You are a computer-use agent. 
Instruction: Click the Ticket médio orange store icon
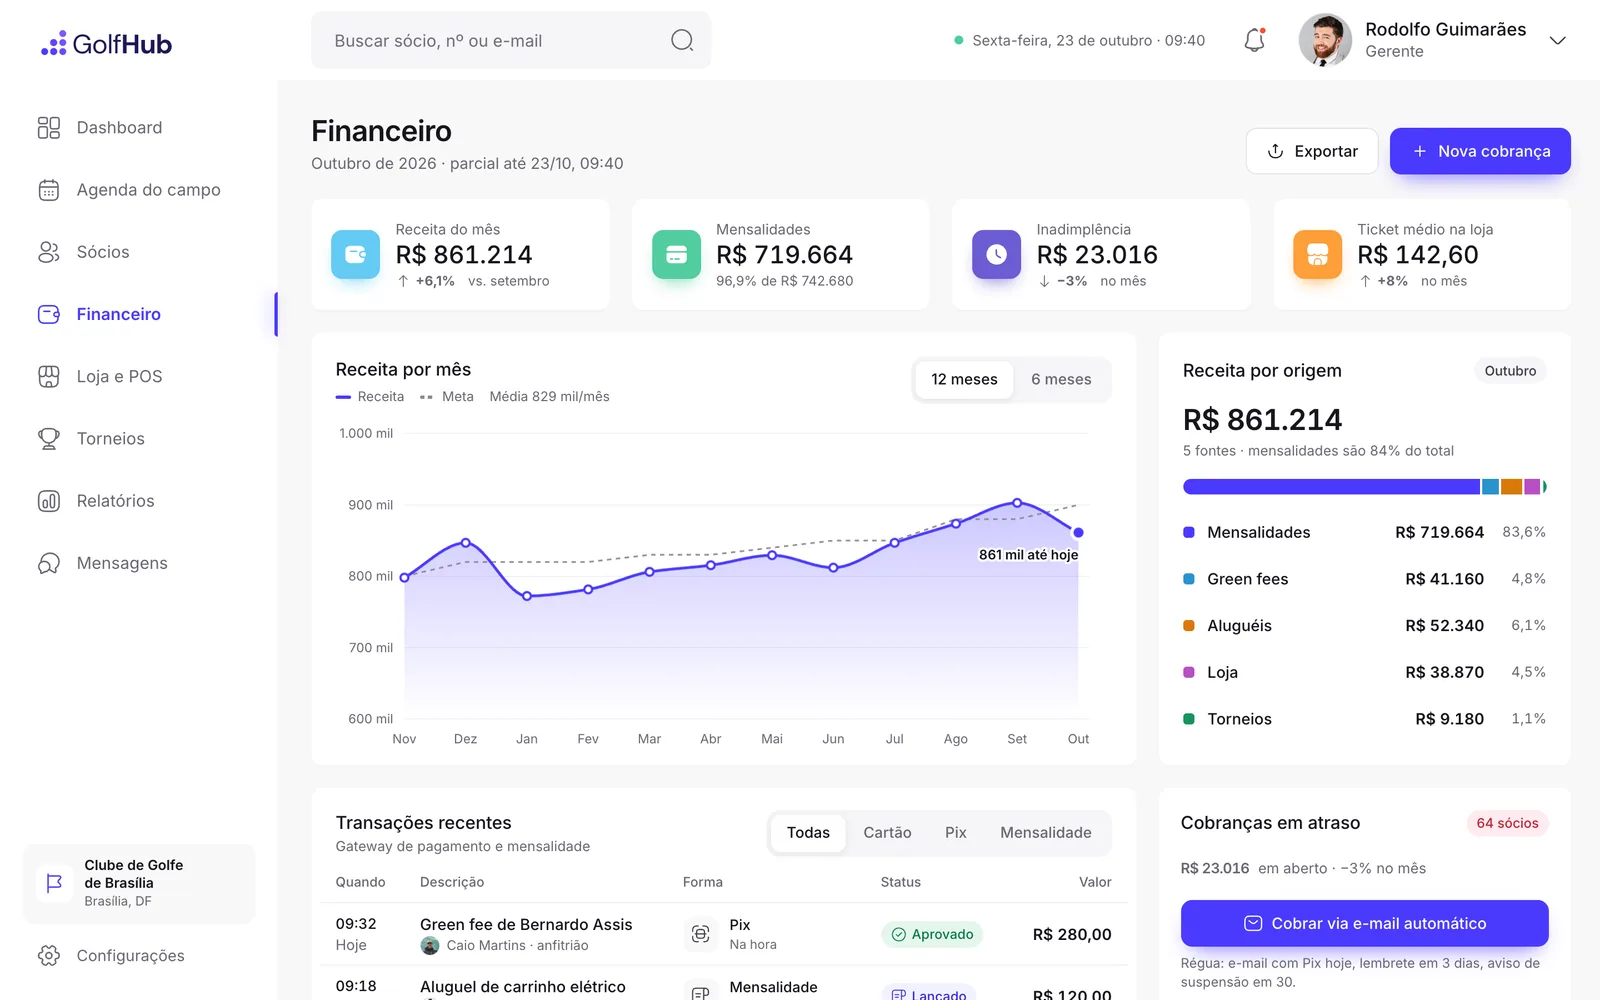[x=1317, y=254]
